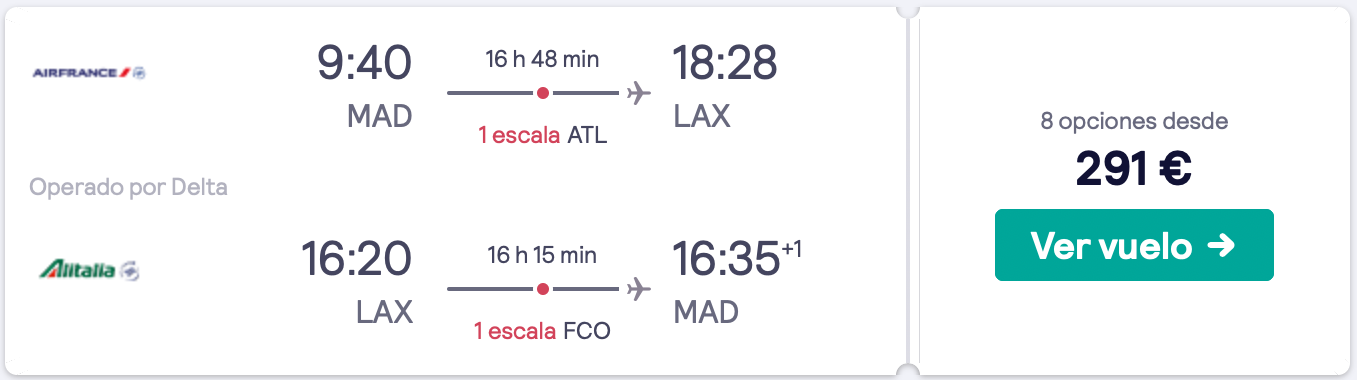Click the 18:28 arrival time at LAX
Image resolution: width=1357 pixels, height=380 pixels.
point(724,64)
